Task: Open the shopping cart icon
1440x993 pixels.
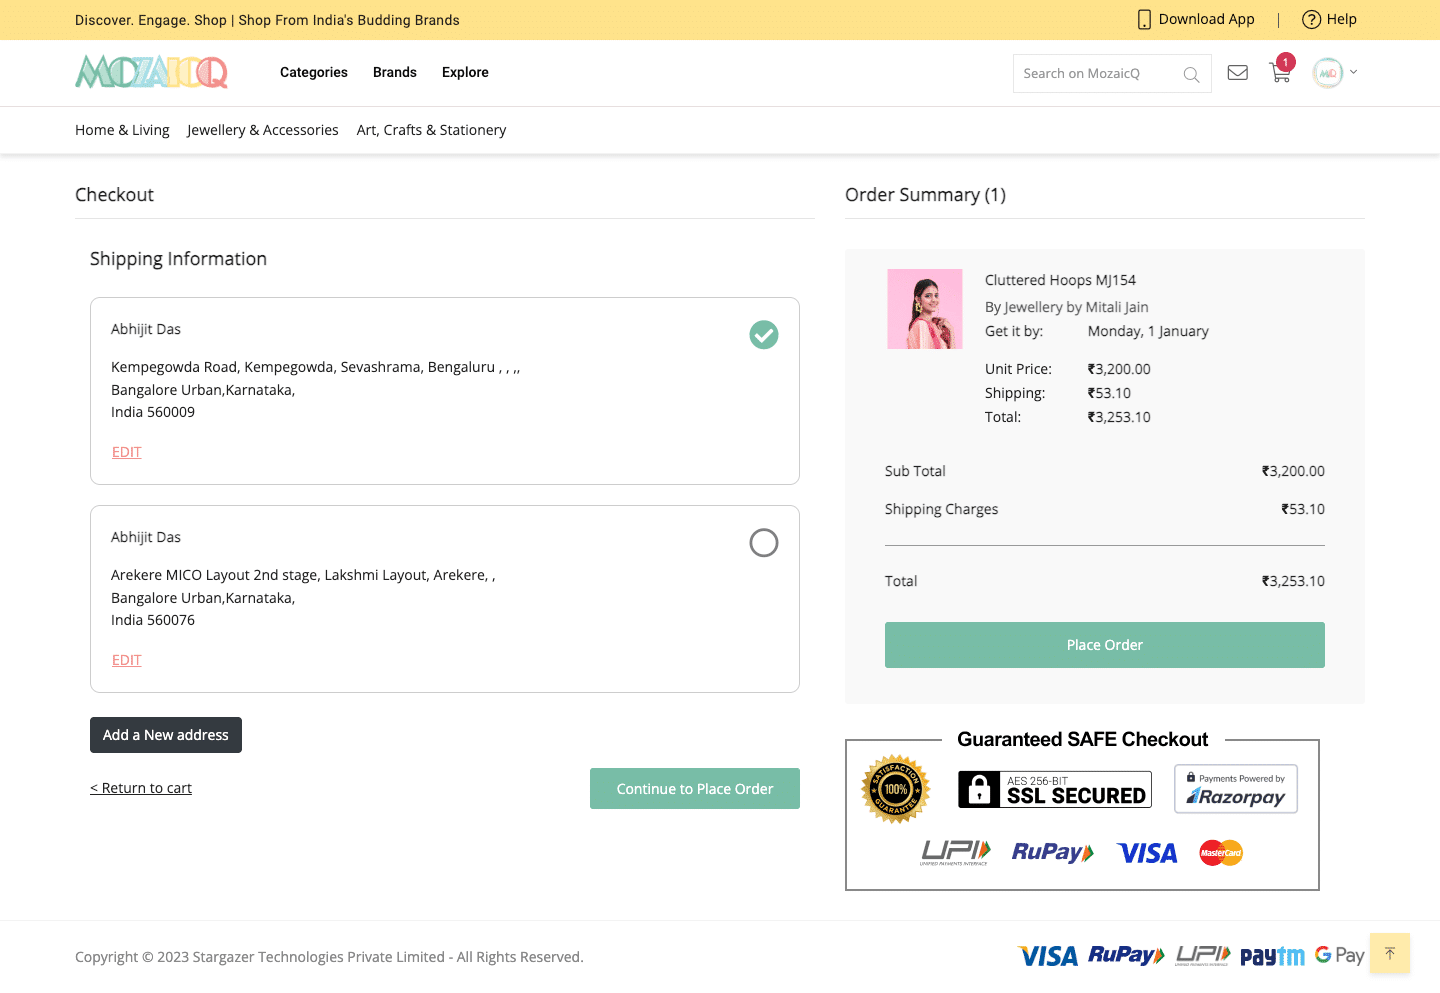Action: [x=1280, y=73]
